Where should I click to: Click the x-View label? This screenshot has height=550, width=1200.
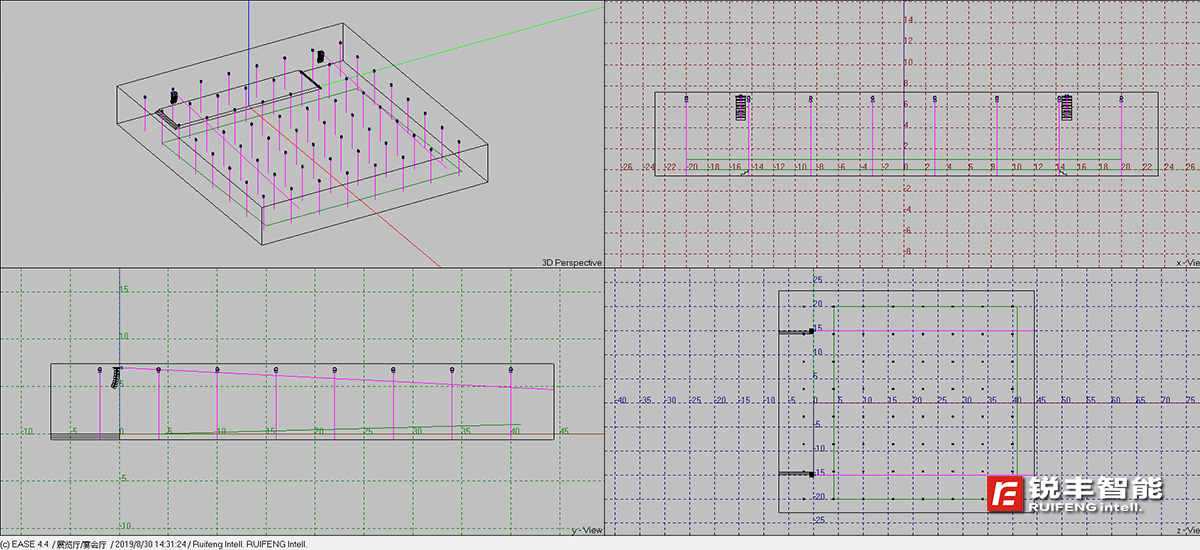tap(1187, 262)
